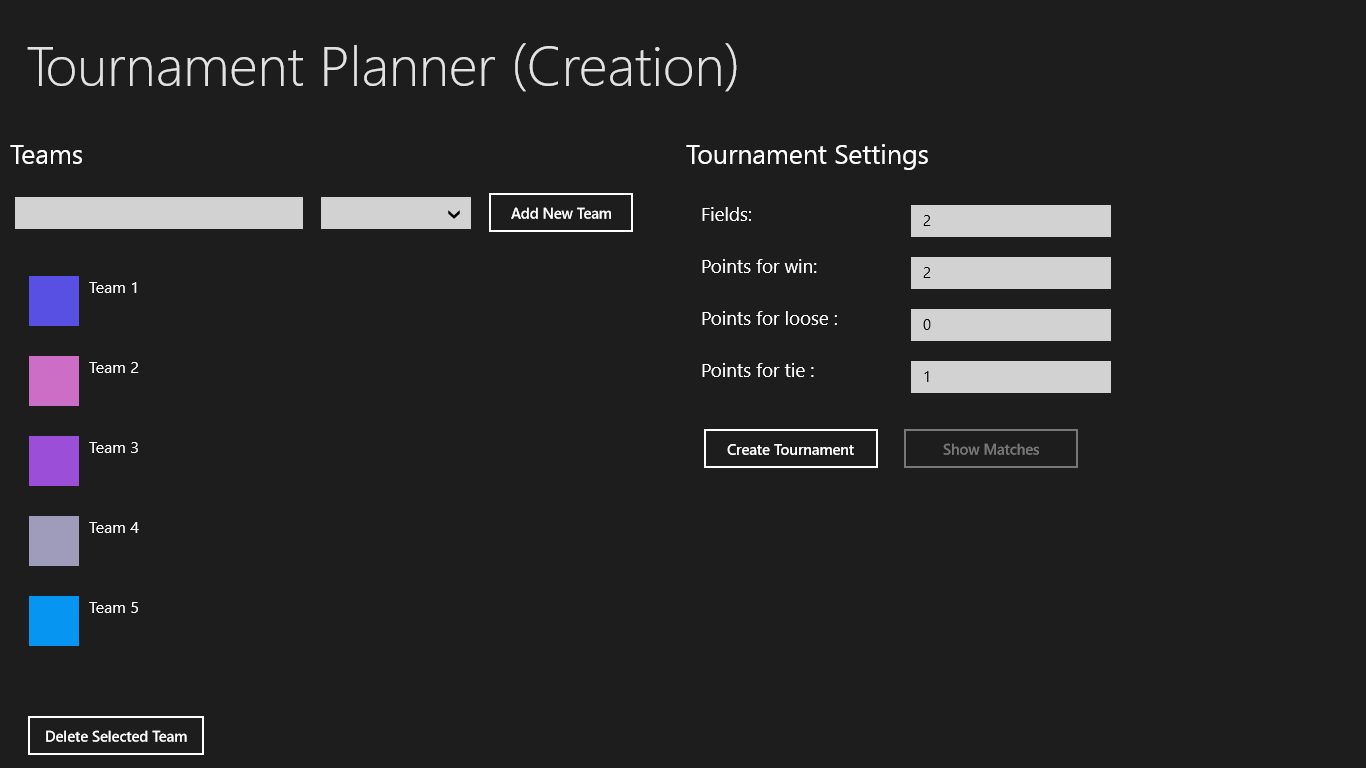
Task: Select the pink Team 2 color square
Action: [54, 381]
